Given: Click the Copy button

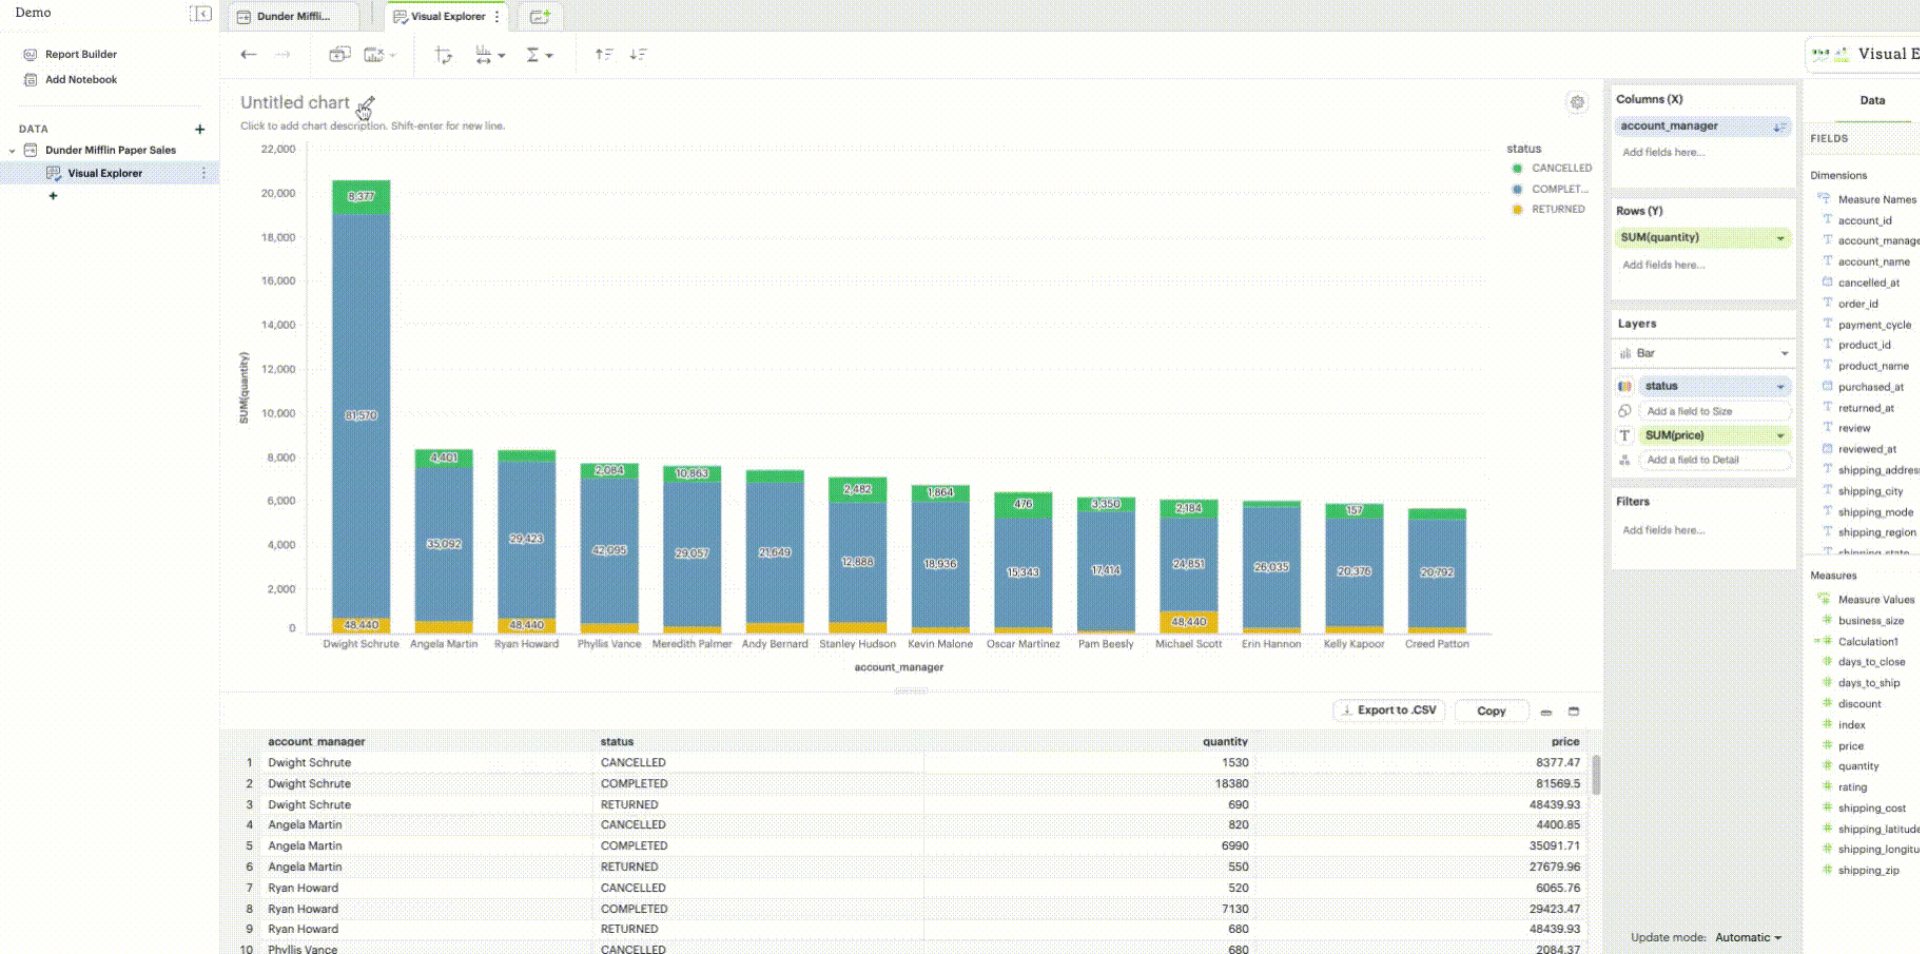Looking at the screenshot, I should click(x=1490, y=711).
